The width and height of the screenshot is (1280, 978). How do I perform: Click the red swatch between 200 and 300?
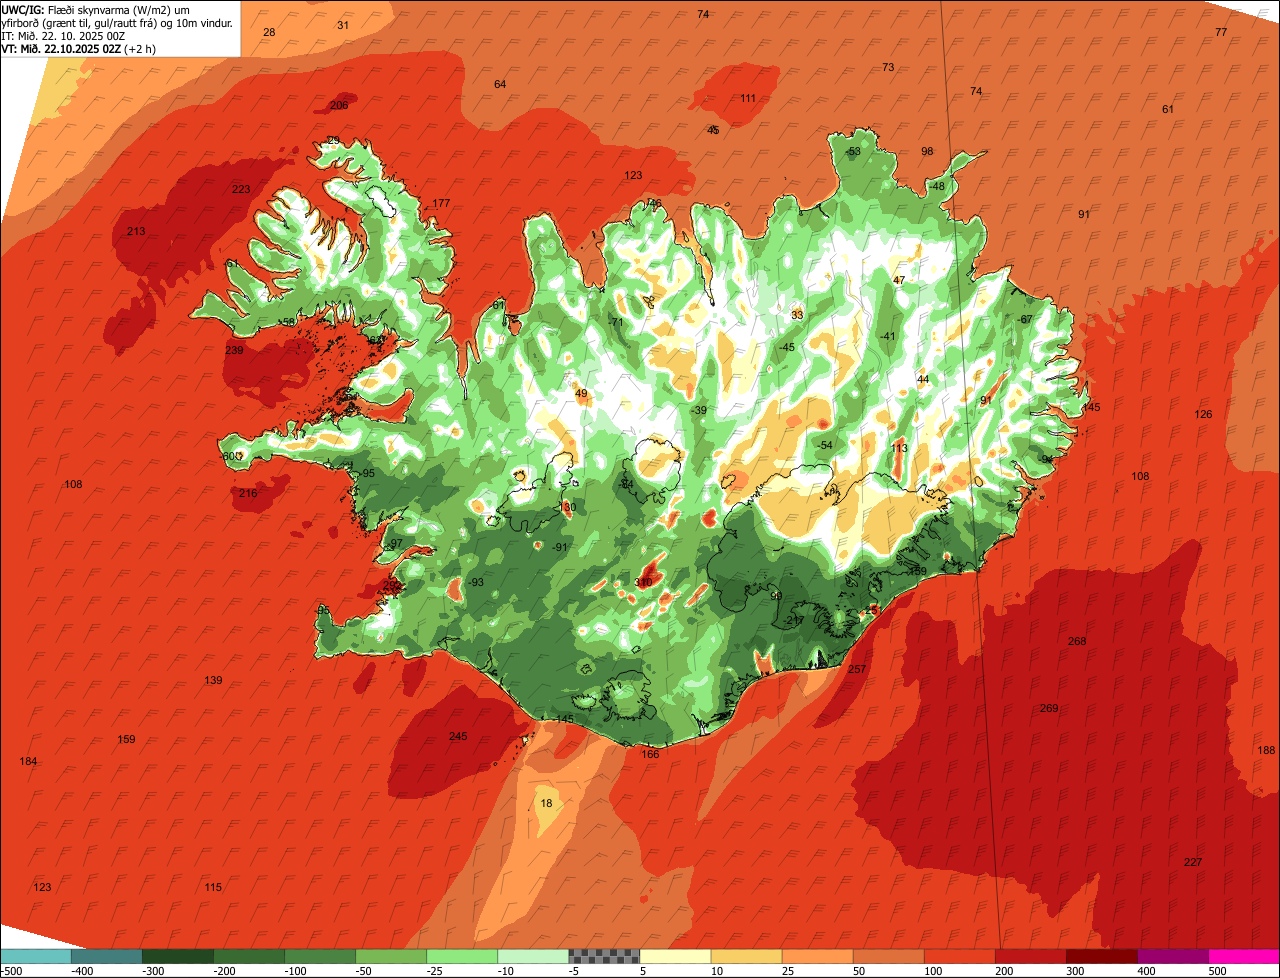pos(1030,956)
